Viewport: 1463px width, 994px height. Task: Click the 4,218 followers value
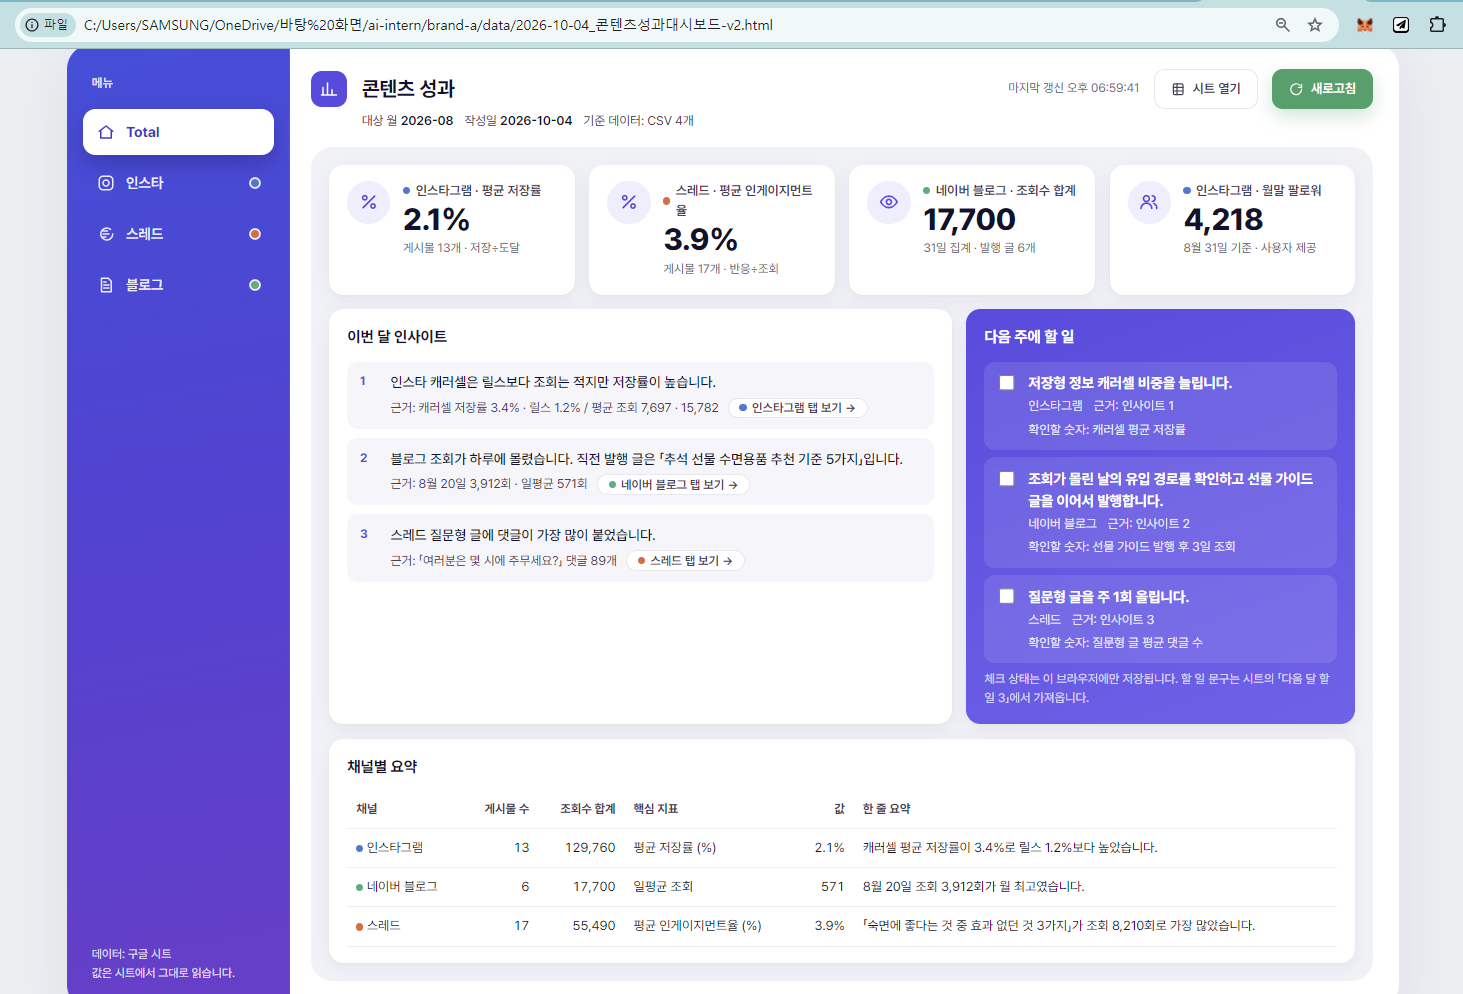(1223, 219)
